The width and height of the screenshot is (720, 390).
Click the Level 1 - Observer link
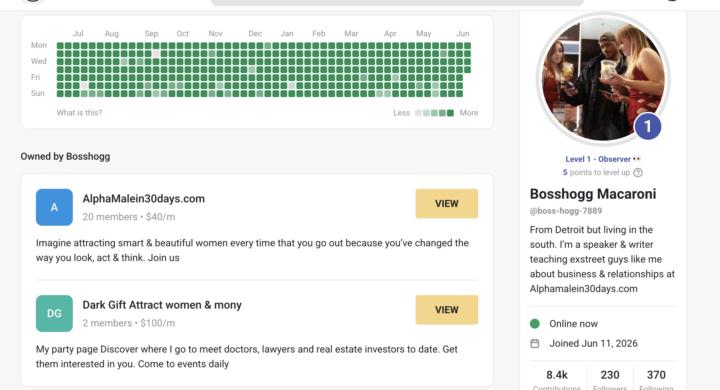pos(598,159)
